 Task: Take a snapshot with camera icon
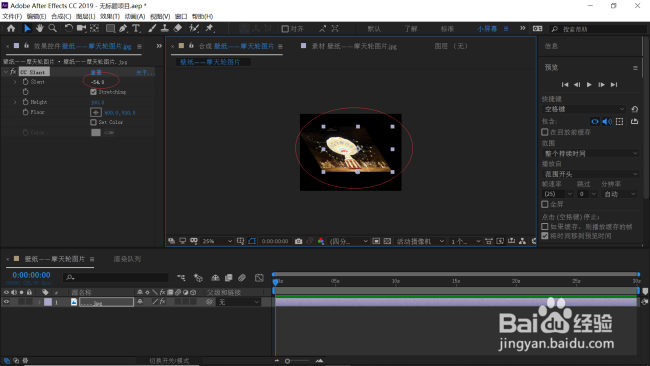(x=298, y=241)
